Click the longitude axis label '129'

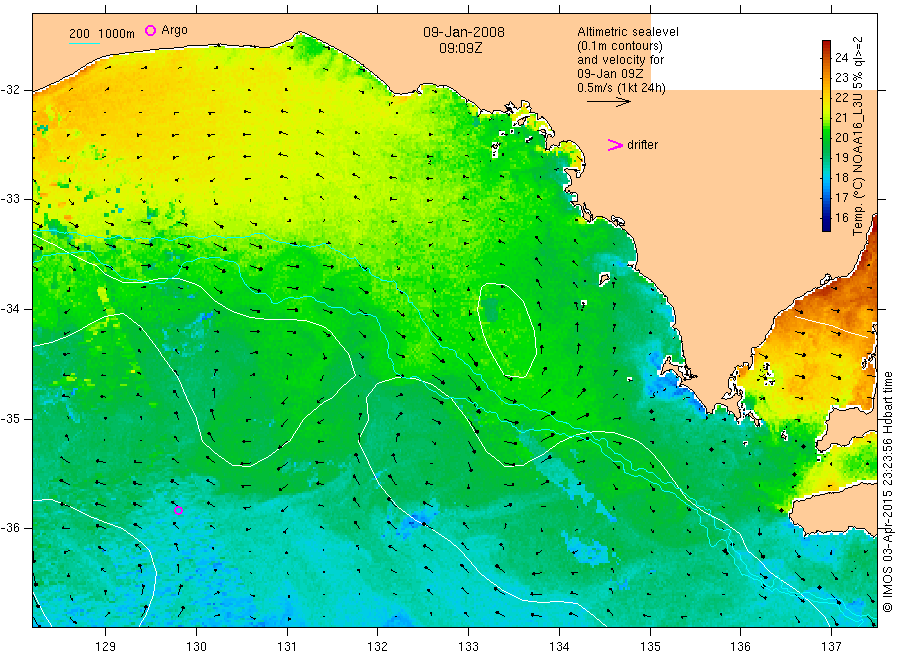click(x=106, y=647)
